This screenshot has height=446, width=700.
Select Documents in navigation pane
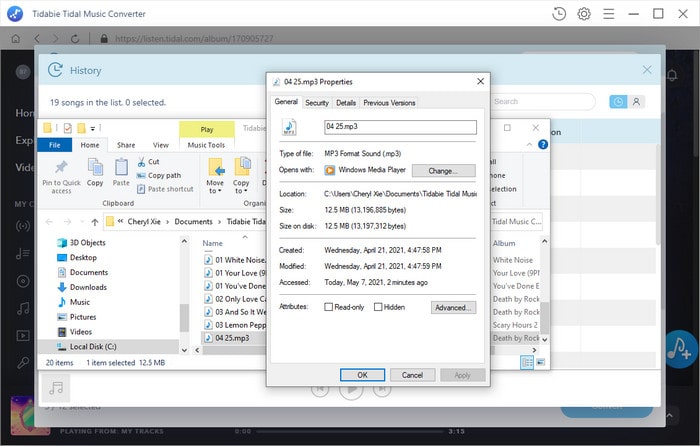click(83, 272)
